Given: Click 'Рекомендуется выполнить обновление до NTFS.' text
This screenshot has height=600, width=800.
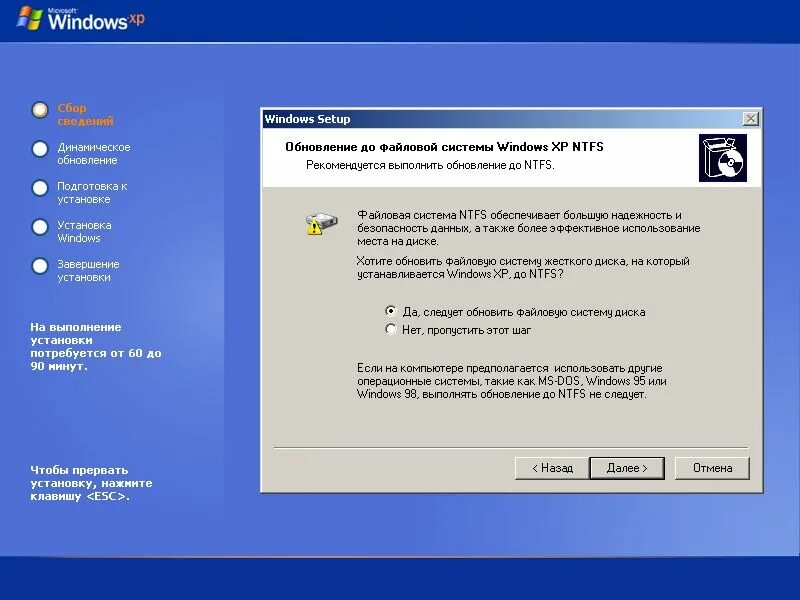Looking at the screenshot, I should tap(430, 165).
